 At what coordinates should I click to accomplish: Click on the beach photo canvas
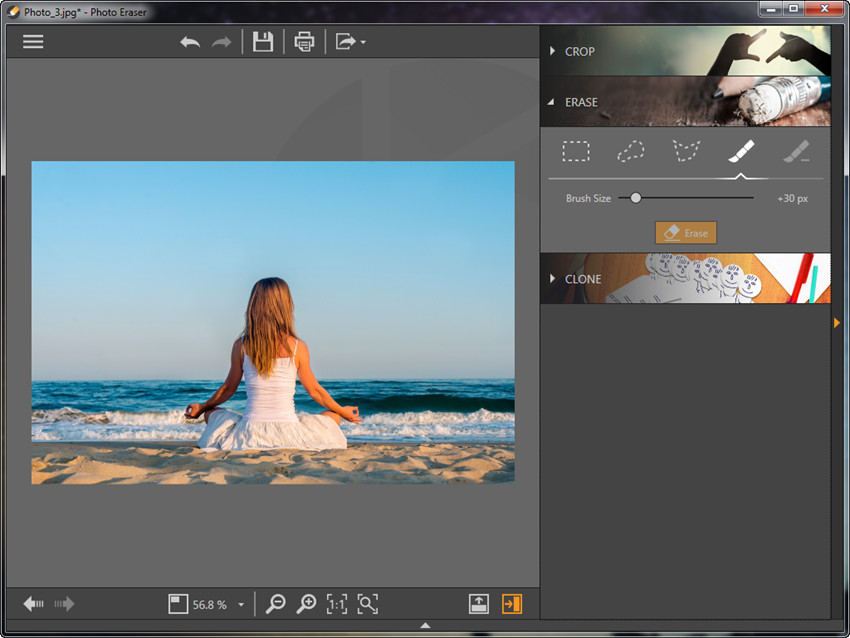273,323
